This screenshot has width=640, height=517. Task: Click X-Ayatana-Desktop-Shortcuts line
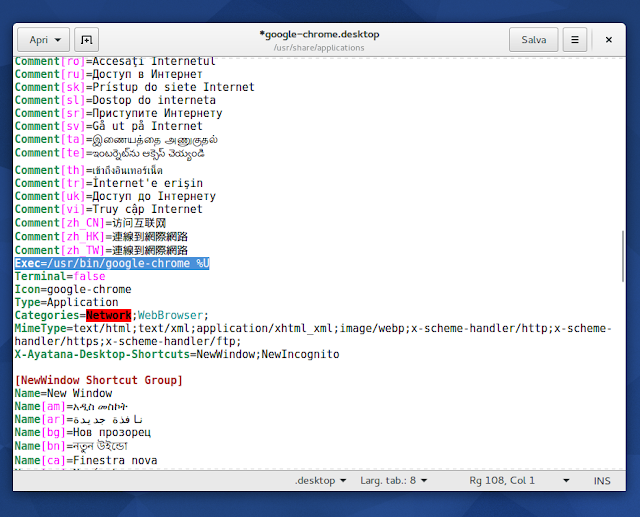177,354
